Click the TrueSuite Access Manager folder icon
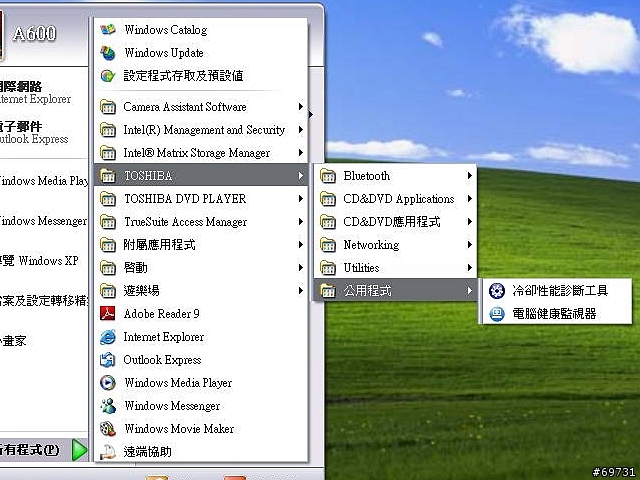 click(x=108, y=222)
